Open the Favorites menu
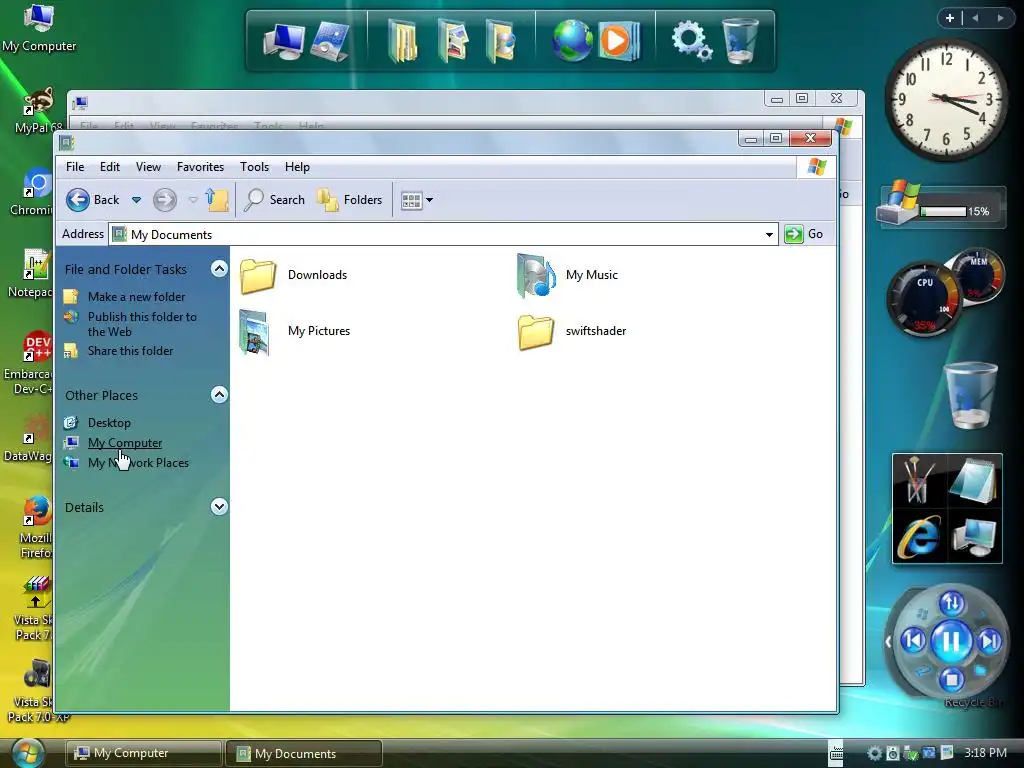The width and height of the screenshot is (1024, 768). point(200,167)
